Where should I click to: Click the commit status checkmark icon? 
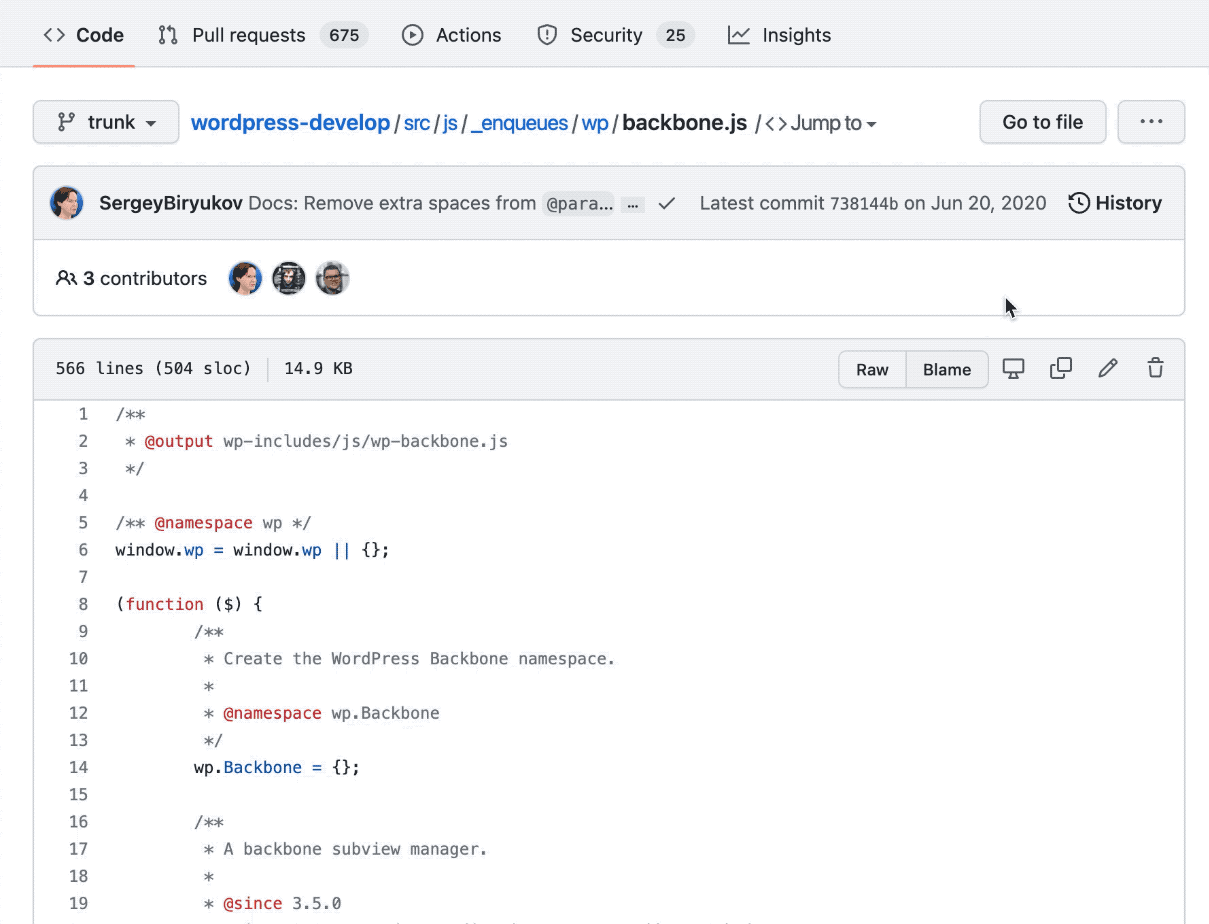click(667, 203)
